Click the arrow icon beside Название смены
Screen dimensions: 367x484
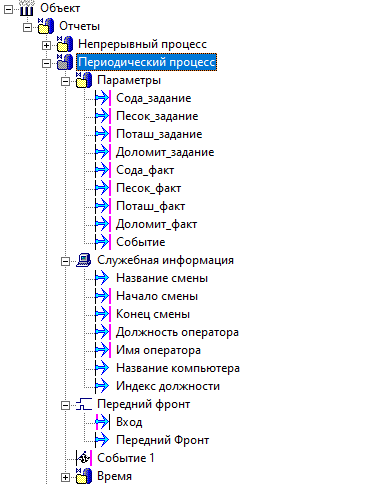[102, 278]
